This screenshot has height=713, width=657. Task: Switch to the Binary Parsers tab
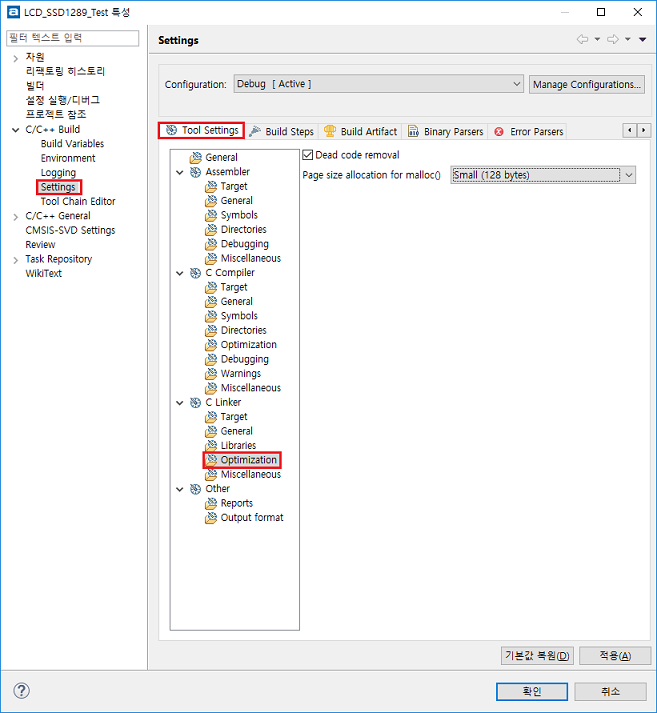(445, 131)
